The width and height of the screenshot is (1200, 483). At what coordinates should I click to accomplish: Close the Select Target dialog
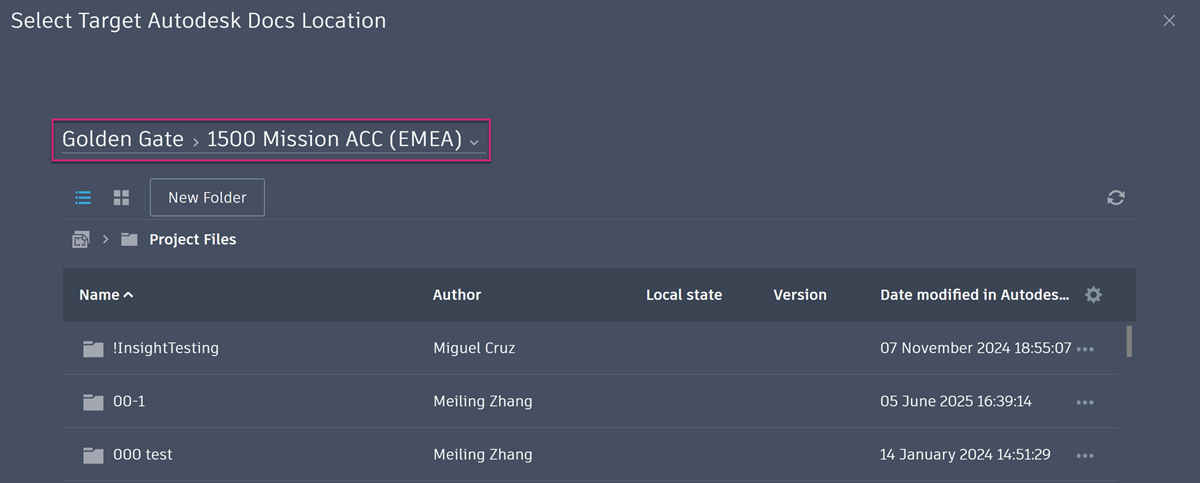[x=1169, y=21]
